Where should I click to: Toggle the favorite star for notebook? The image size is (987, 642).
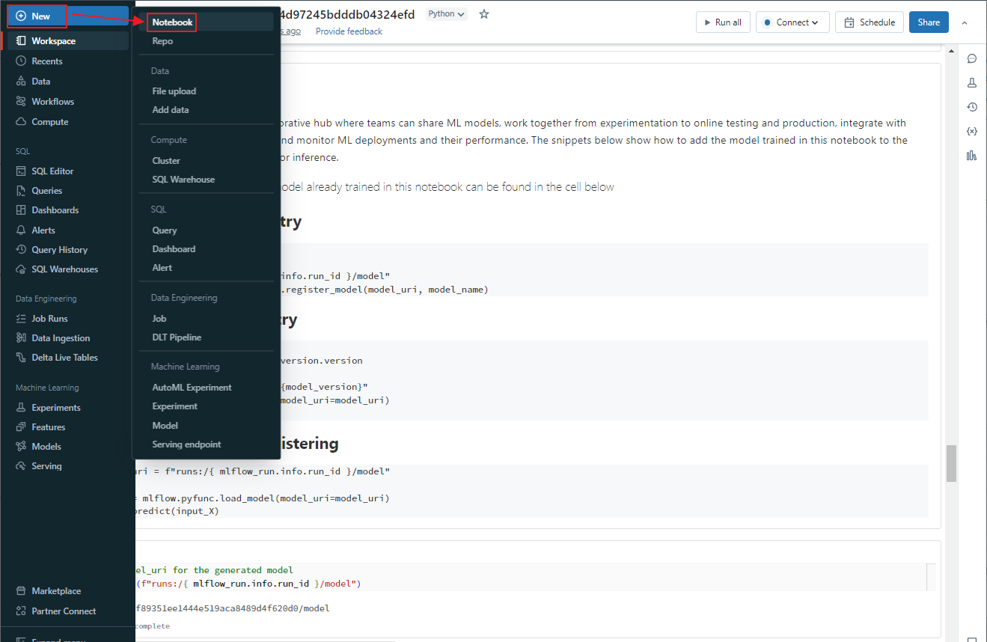point(484,14)
